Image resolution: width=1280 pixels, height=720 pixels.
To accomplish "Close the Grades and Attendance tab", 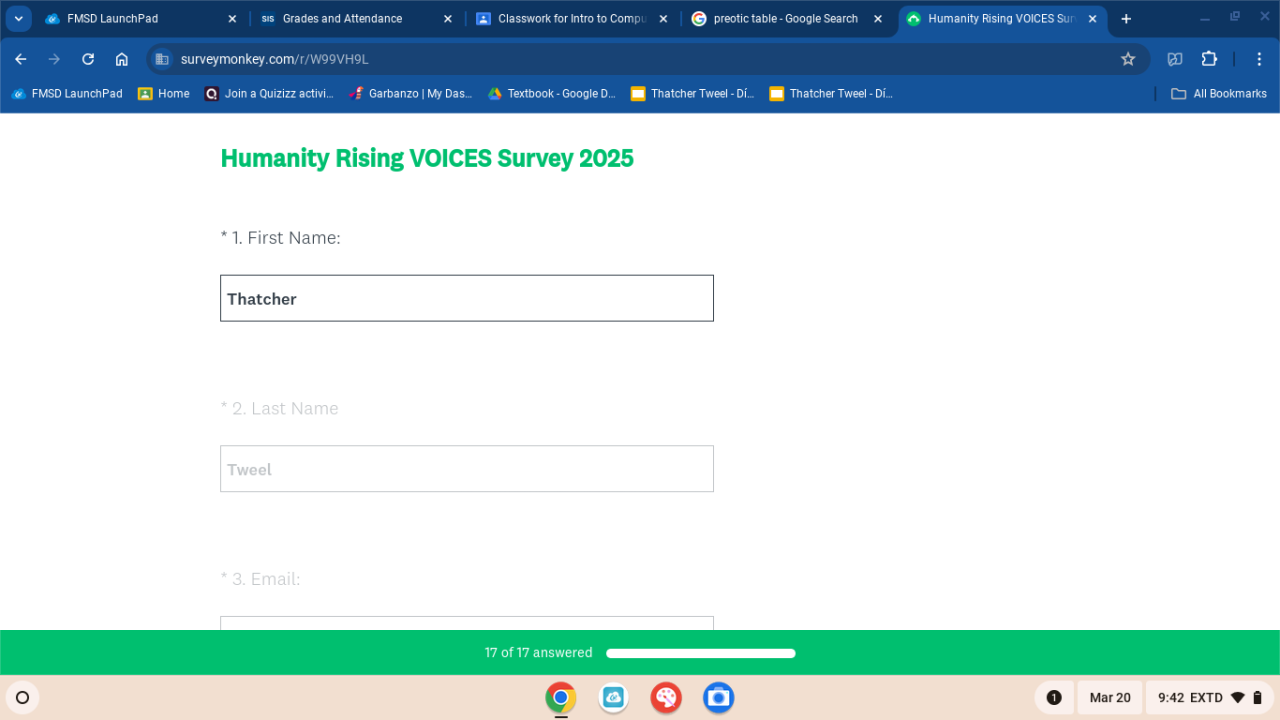I will click(447, 19).
